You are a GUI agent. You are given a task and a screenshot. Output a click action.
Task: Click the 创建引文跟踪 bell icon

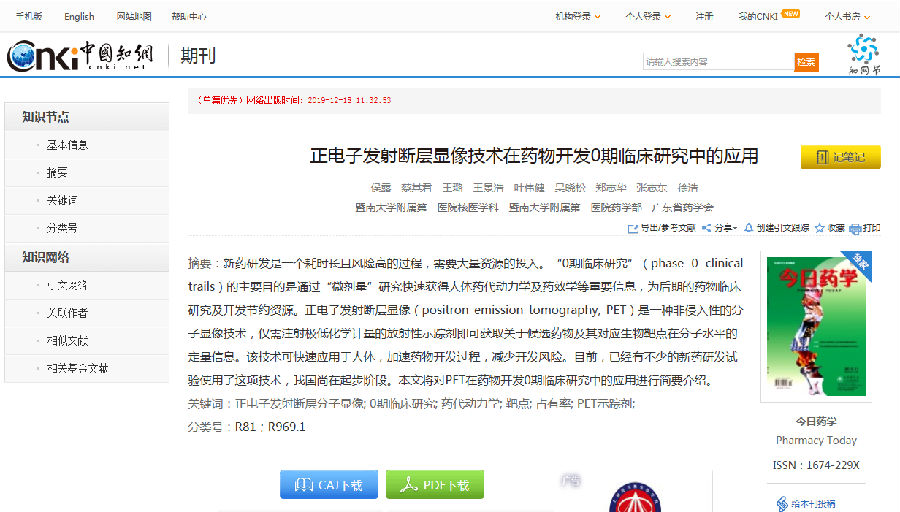(749, 228)
